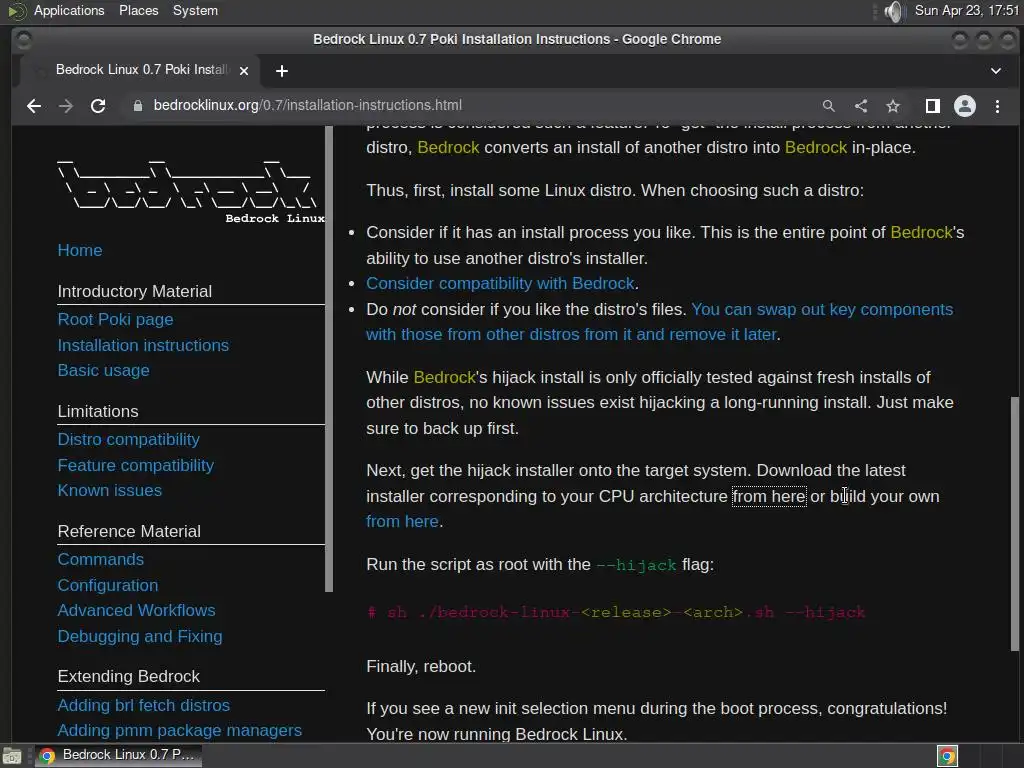Go back with the browser back arrow

point(34,106)
